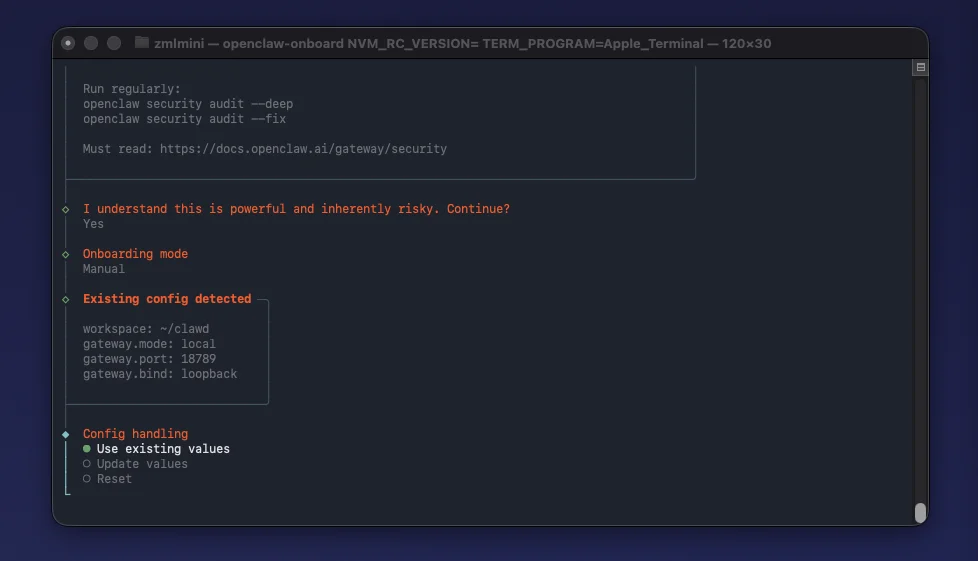Open the docs.openclaw.ai gateway security URL

click(x=303, y=149)
